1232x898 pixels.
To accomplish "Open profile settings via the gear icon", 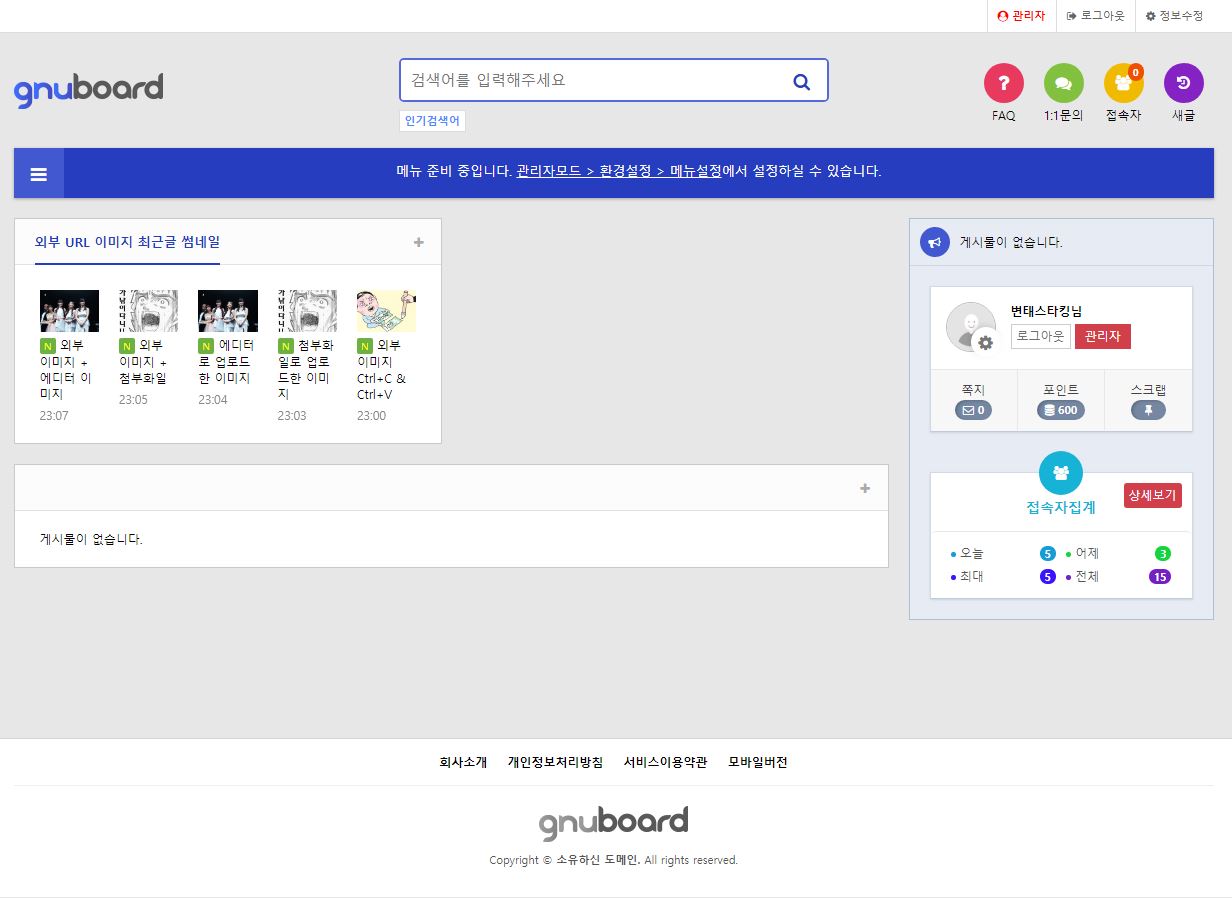I will (984, 345).
